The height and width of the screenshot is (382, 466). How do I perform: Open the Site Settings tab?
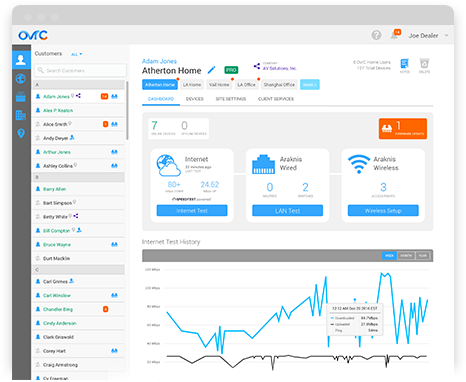pyautogui.click(x=231, y=99)
